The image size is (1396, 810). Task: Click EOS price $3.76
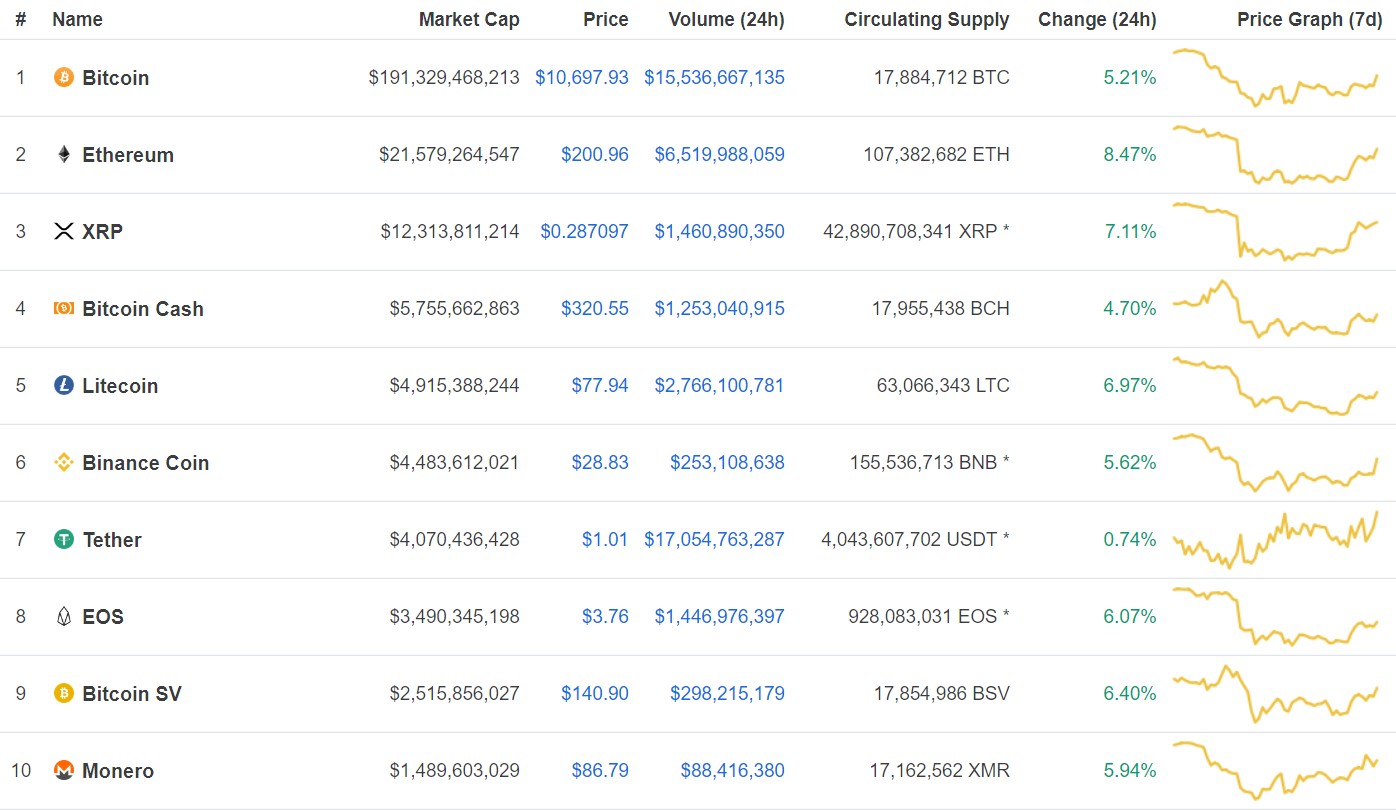(x=606, y=616)
